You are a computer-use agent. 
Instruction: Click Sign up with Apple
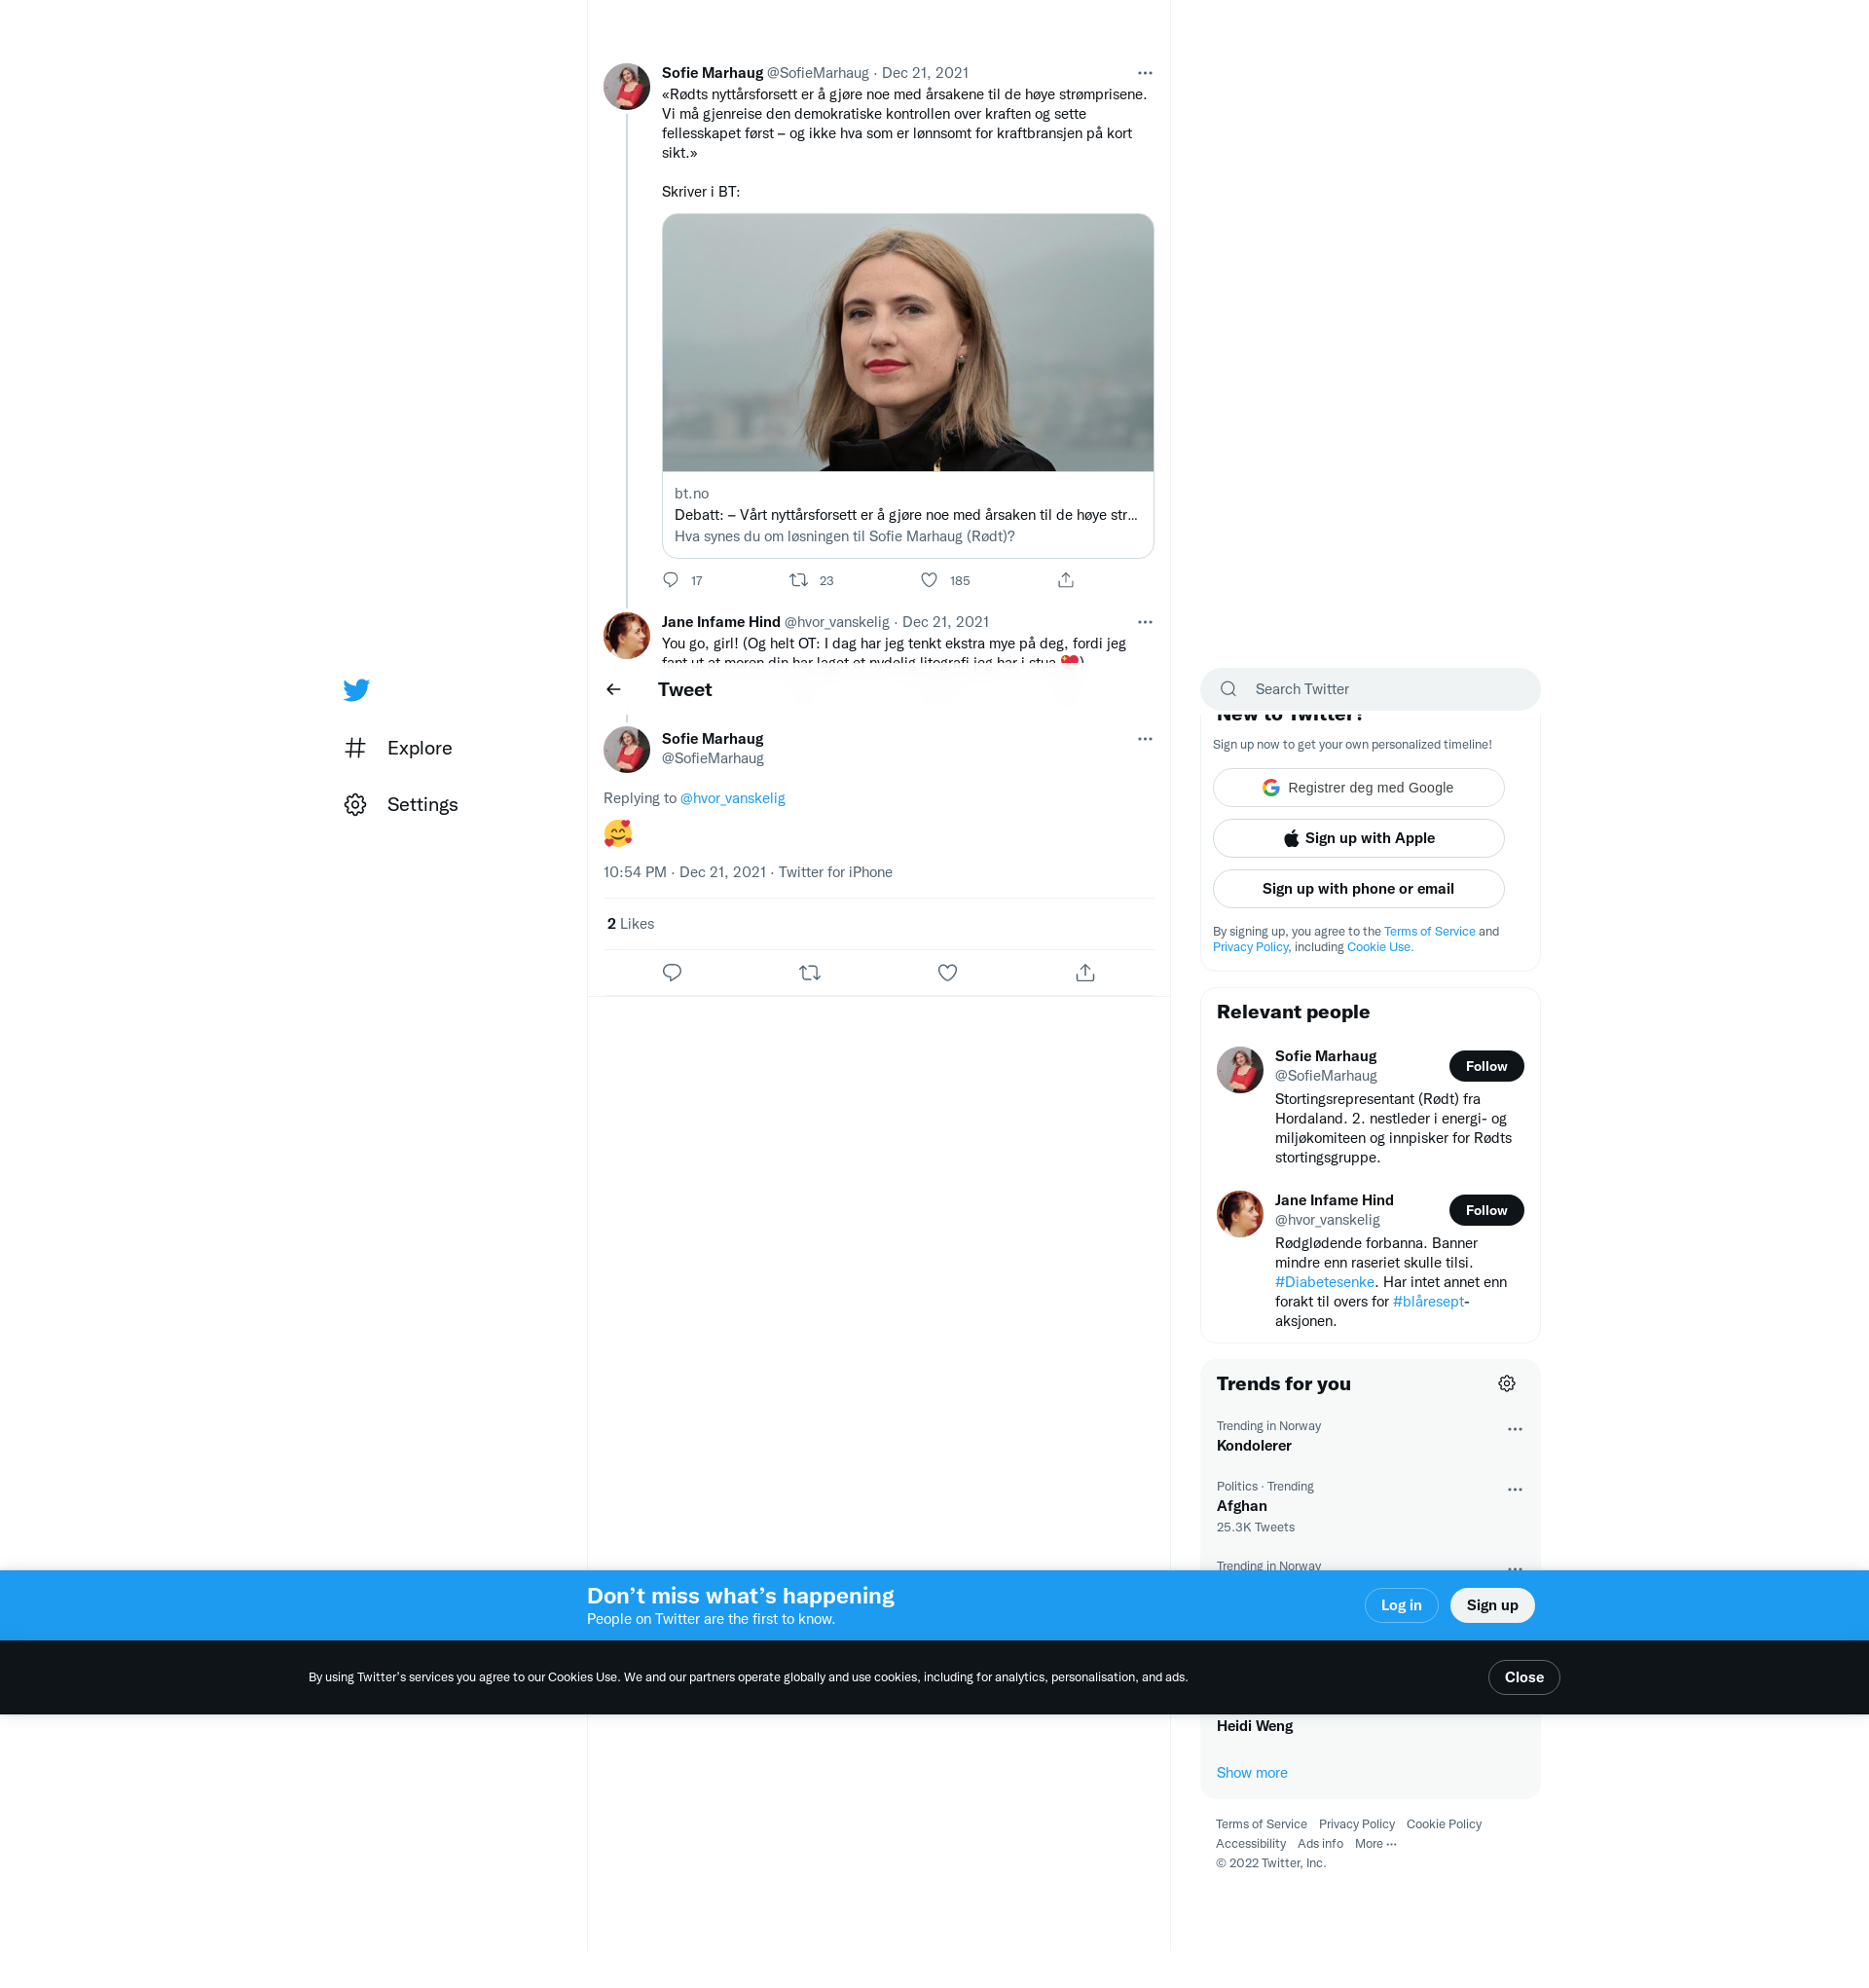tap(1358, 838)
